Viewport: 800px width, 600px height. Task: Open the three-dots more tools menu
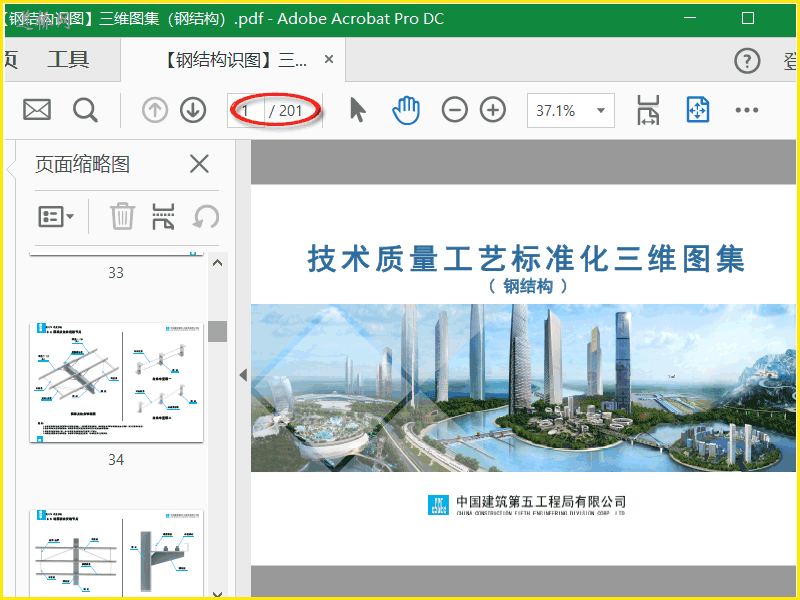(x=746, y=110)
